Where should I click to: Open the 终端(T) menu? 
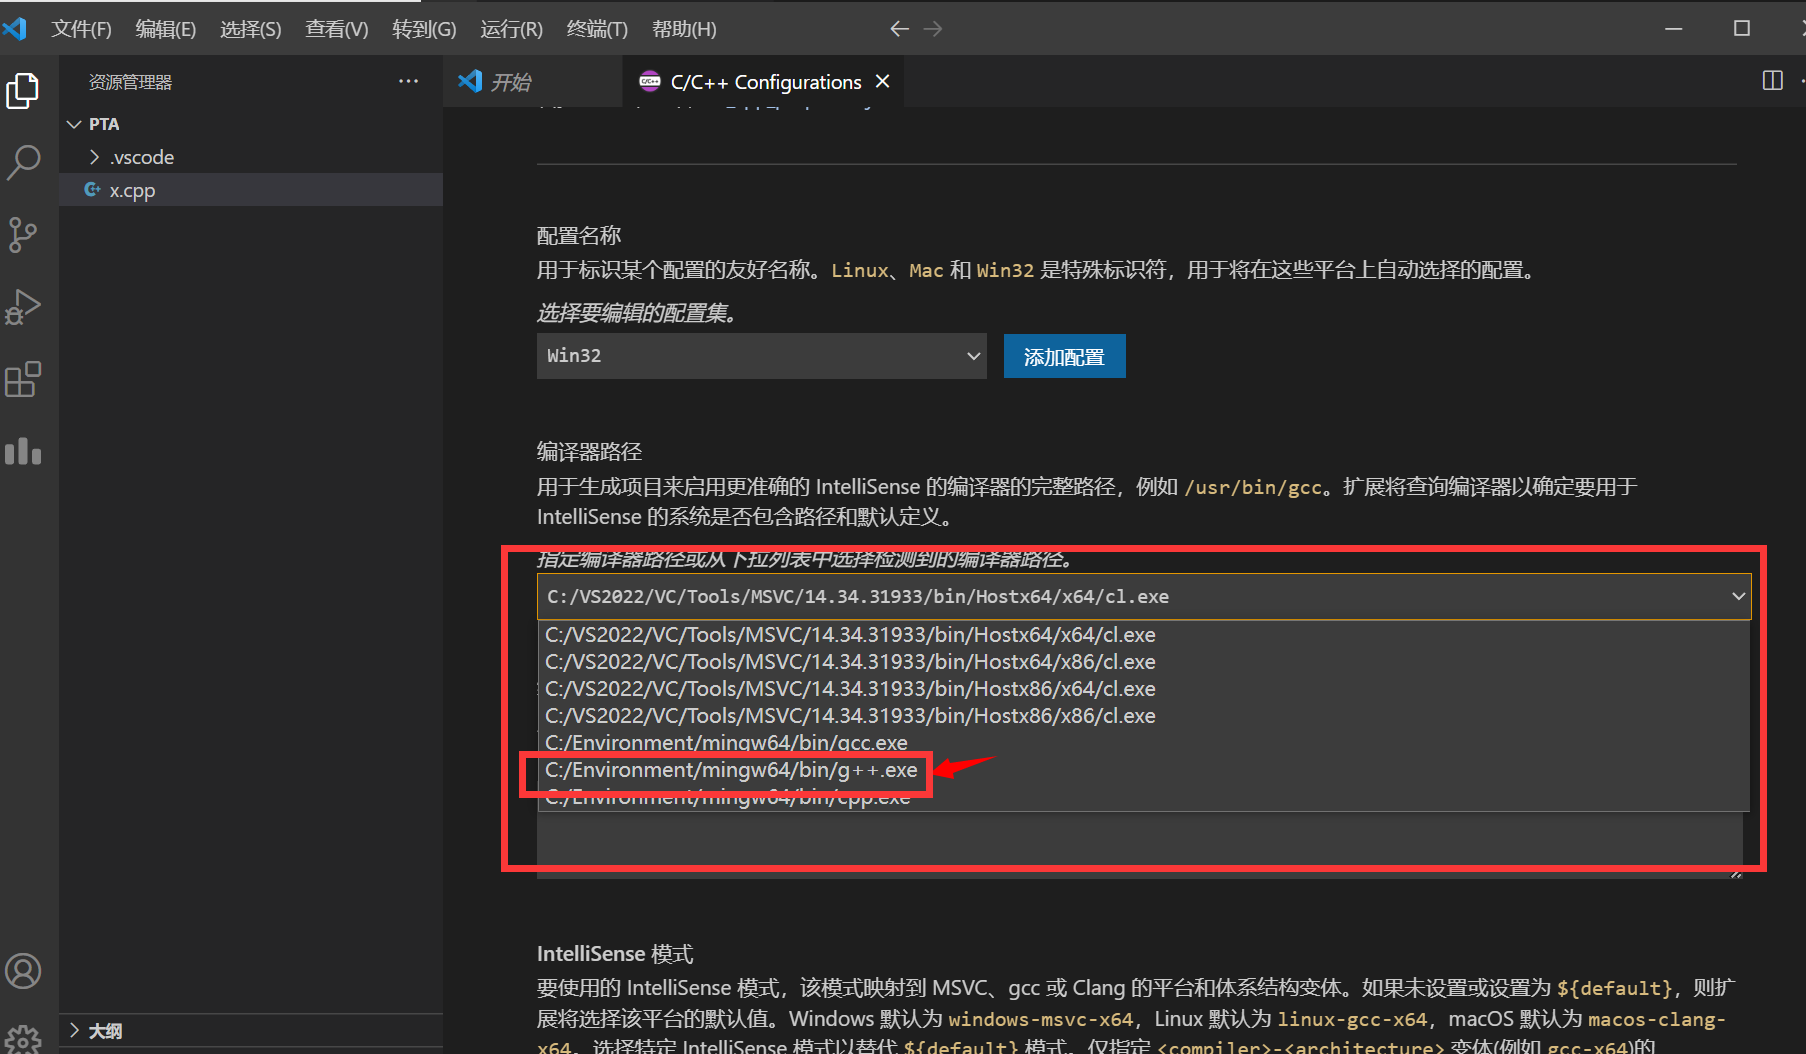click(597, 29)
